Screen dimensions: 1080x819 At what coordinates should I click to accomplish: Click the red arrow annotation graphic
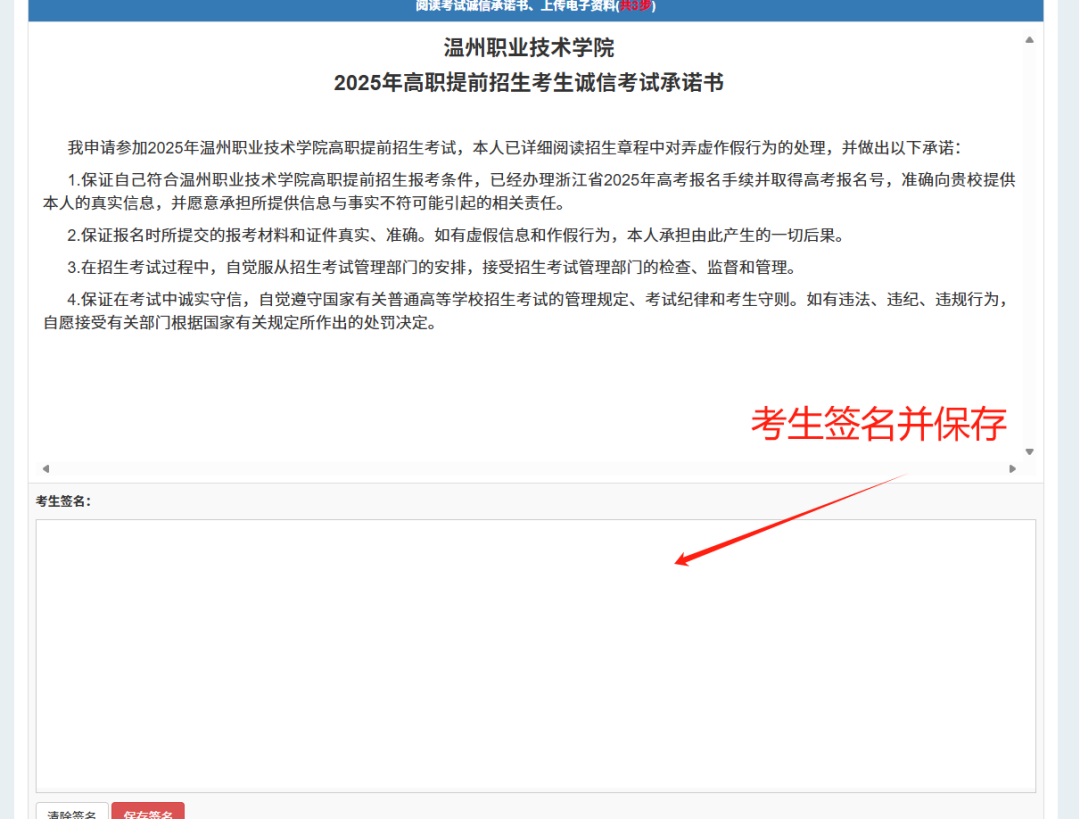click(x=790, y=519)
